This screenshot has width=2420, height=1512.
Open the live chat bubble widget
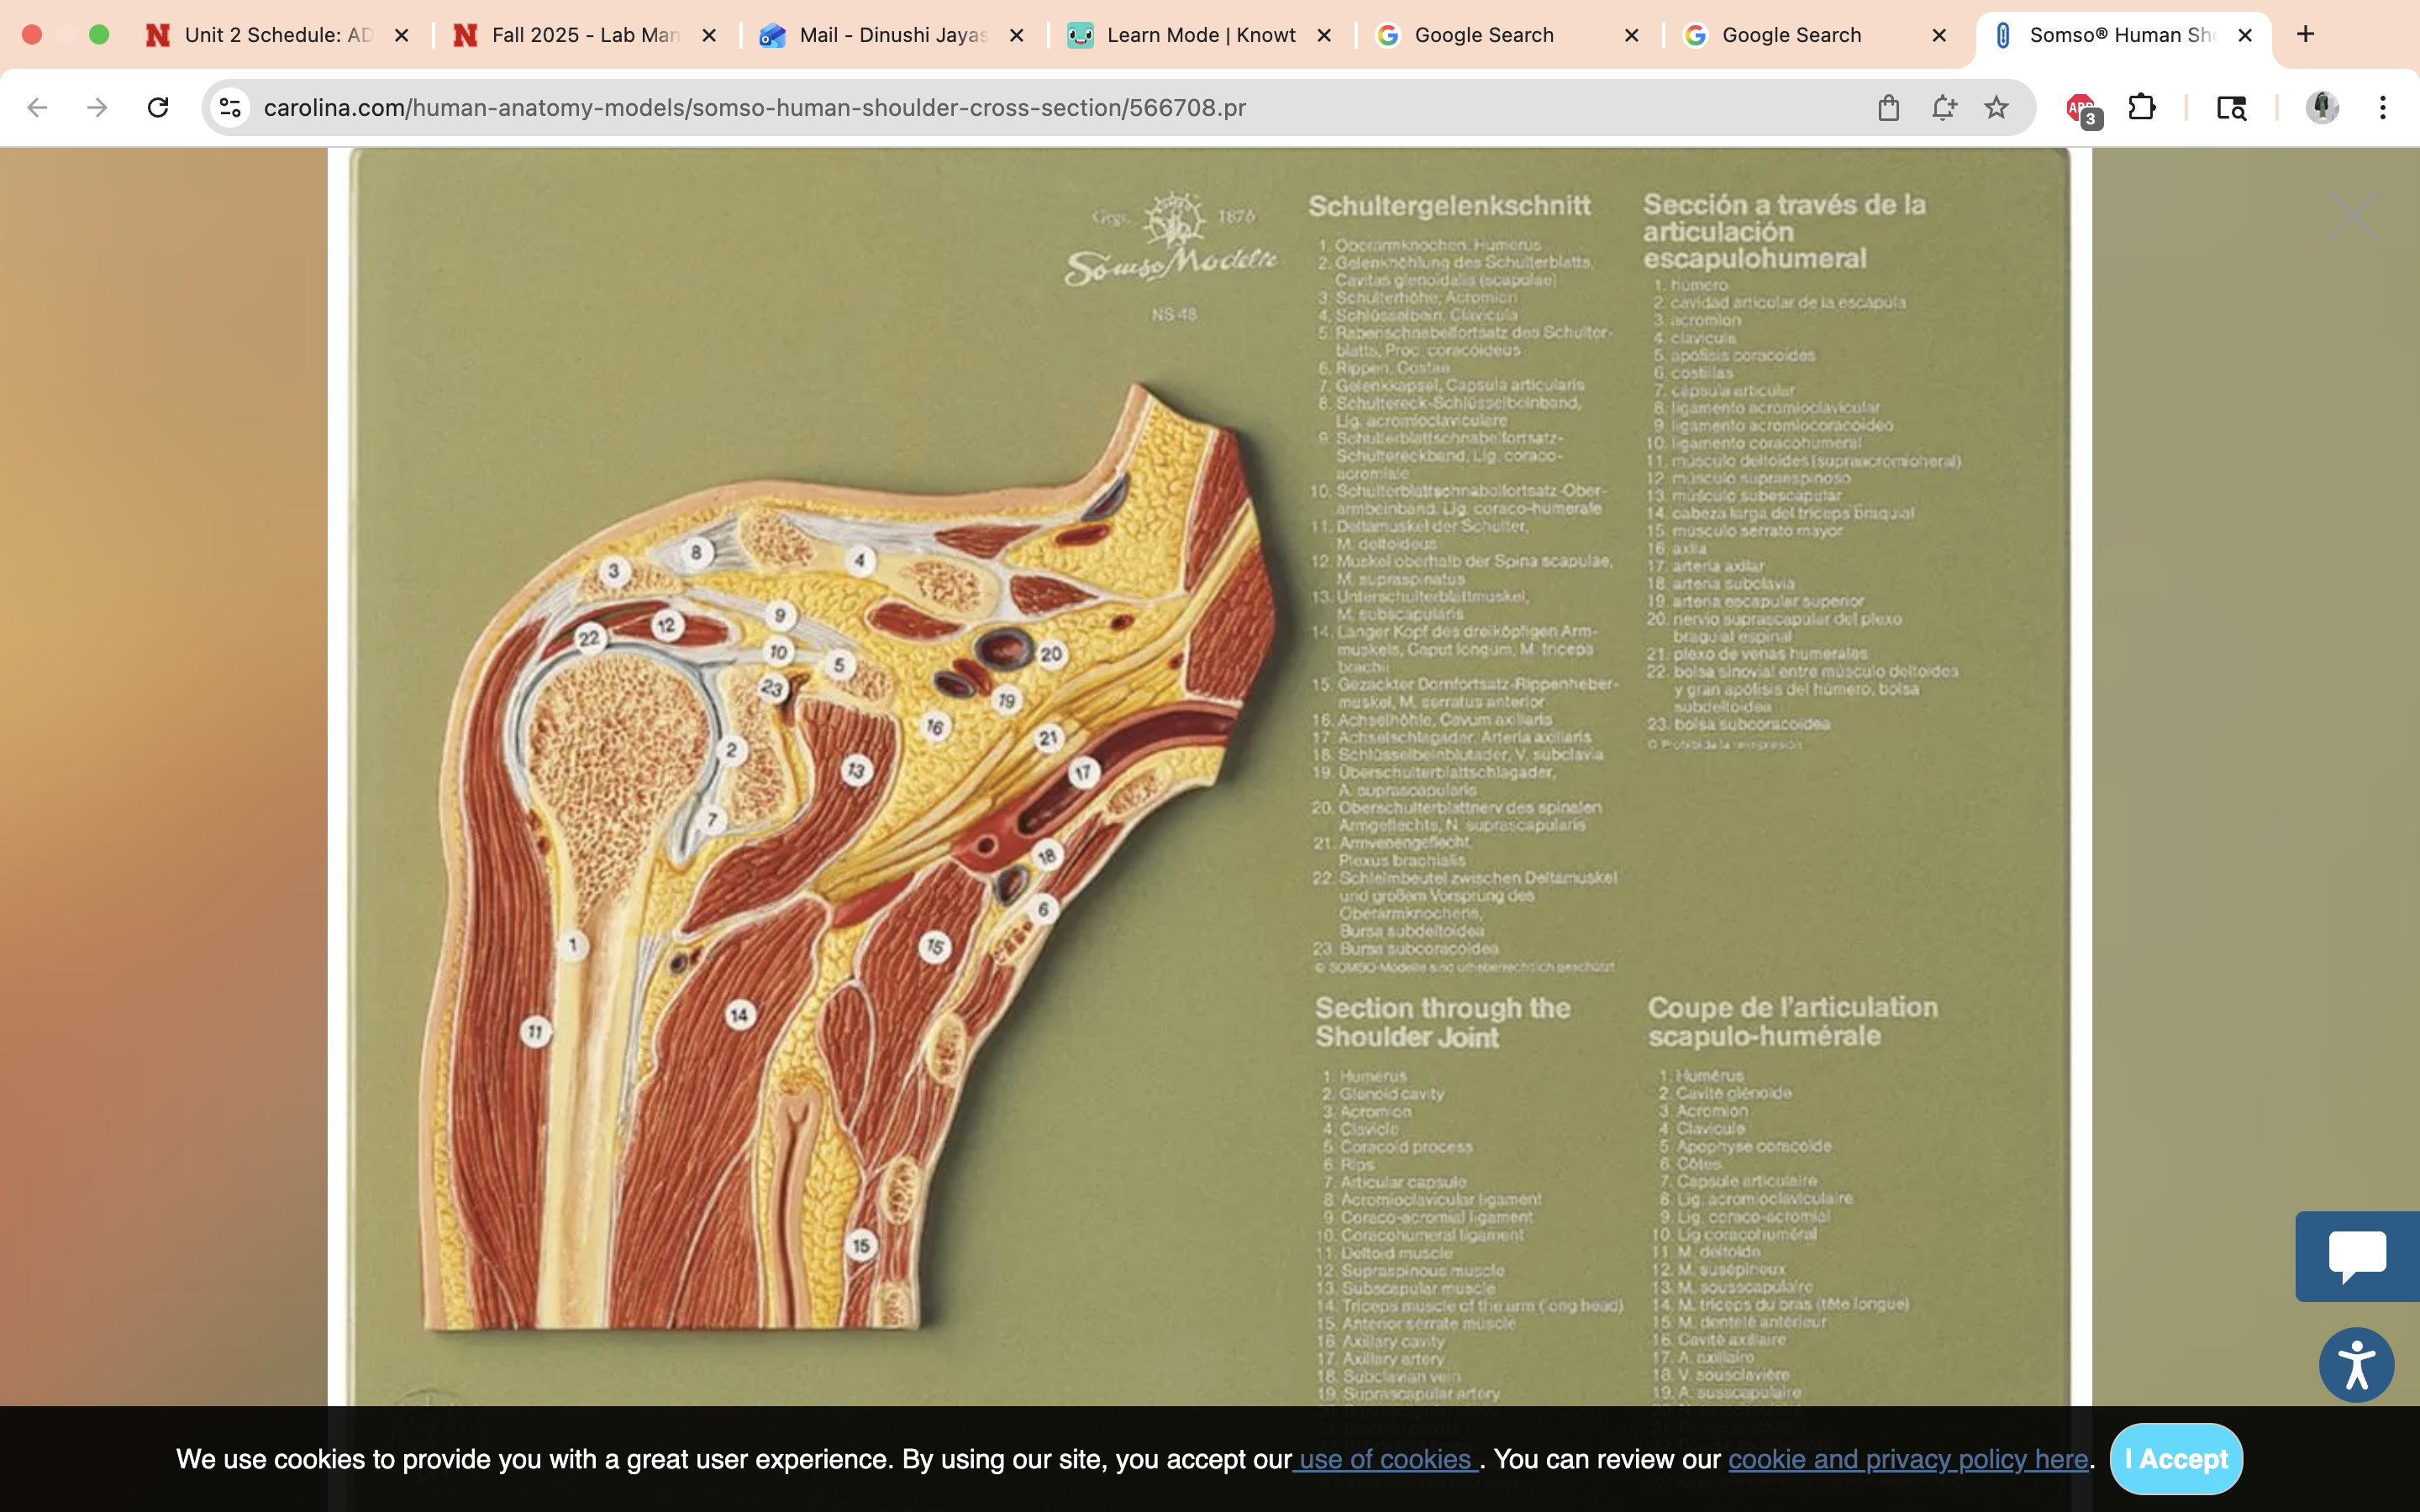[2356, 1255]
